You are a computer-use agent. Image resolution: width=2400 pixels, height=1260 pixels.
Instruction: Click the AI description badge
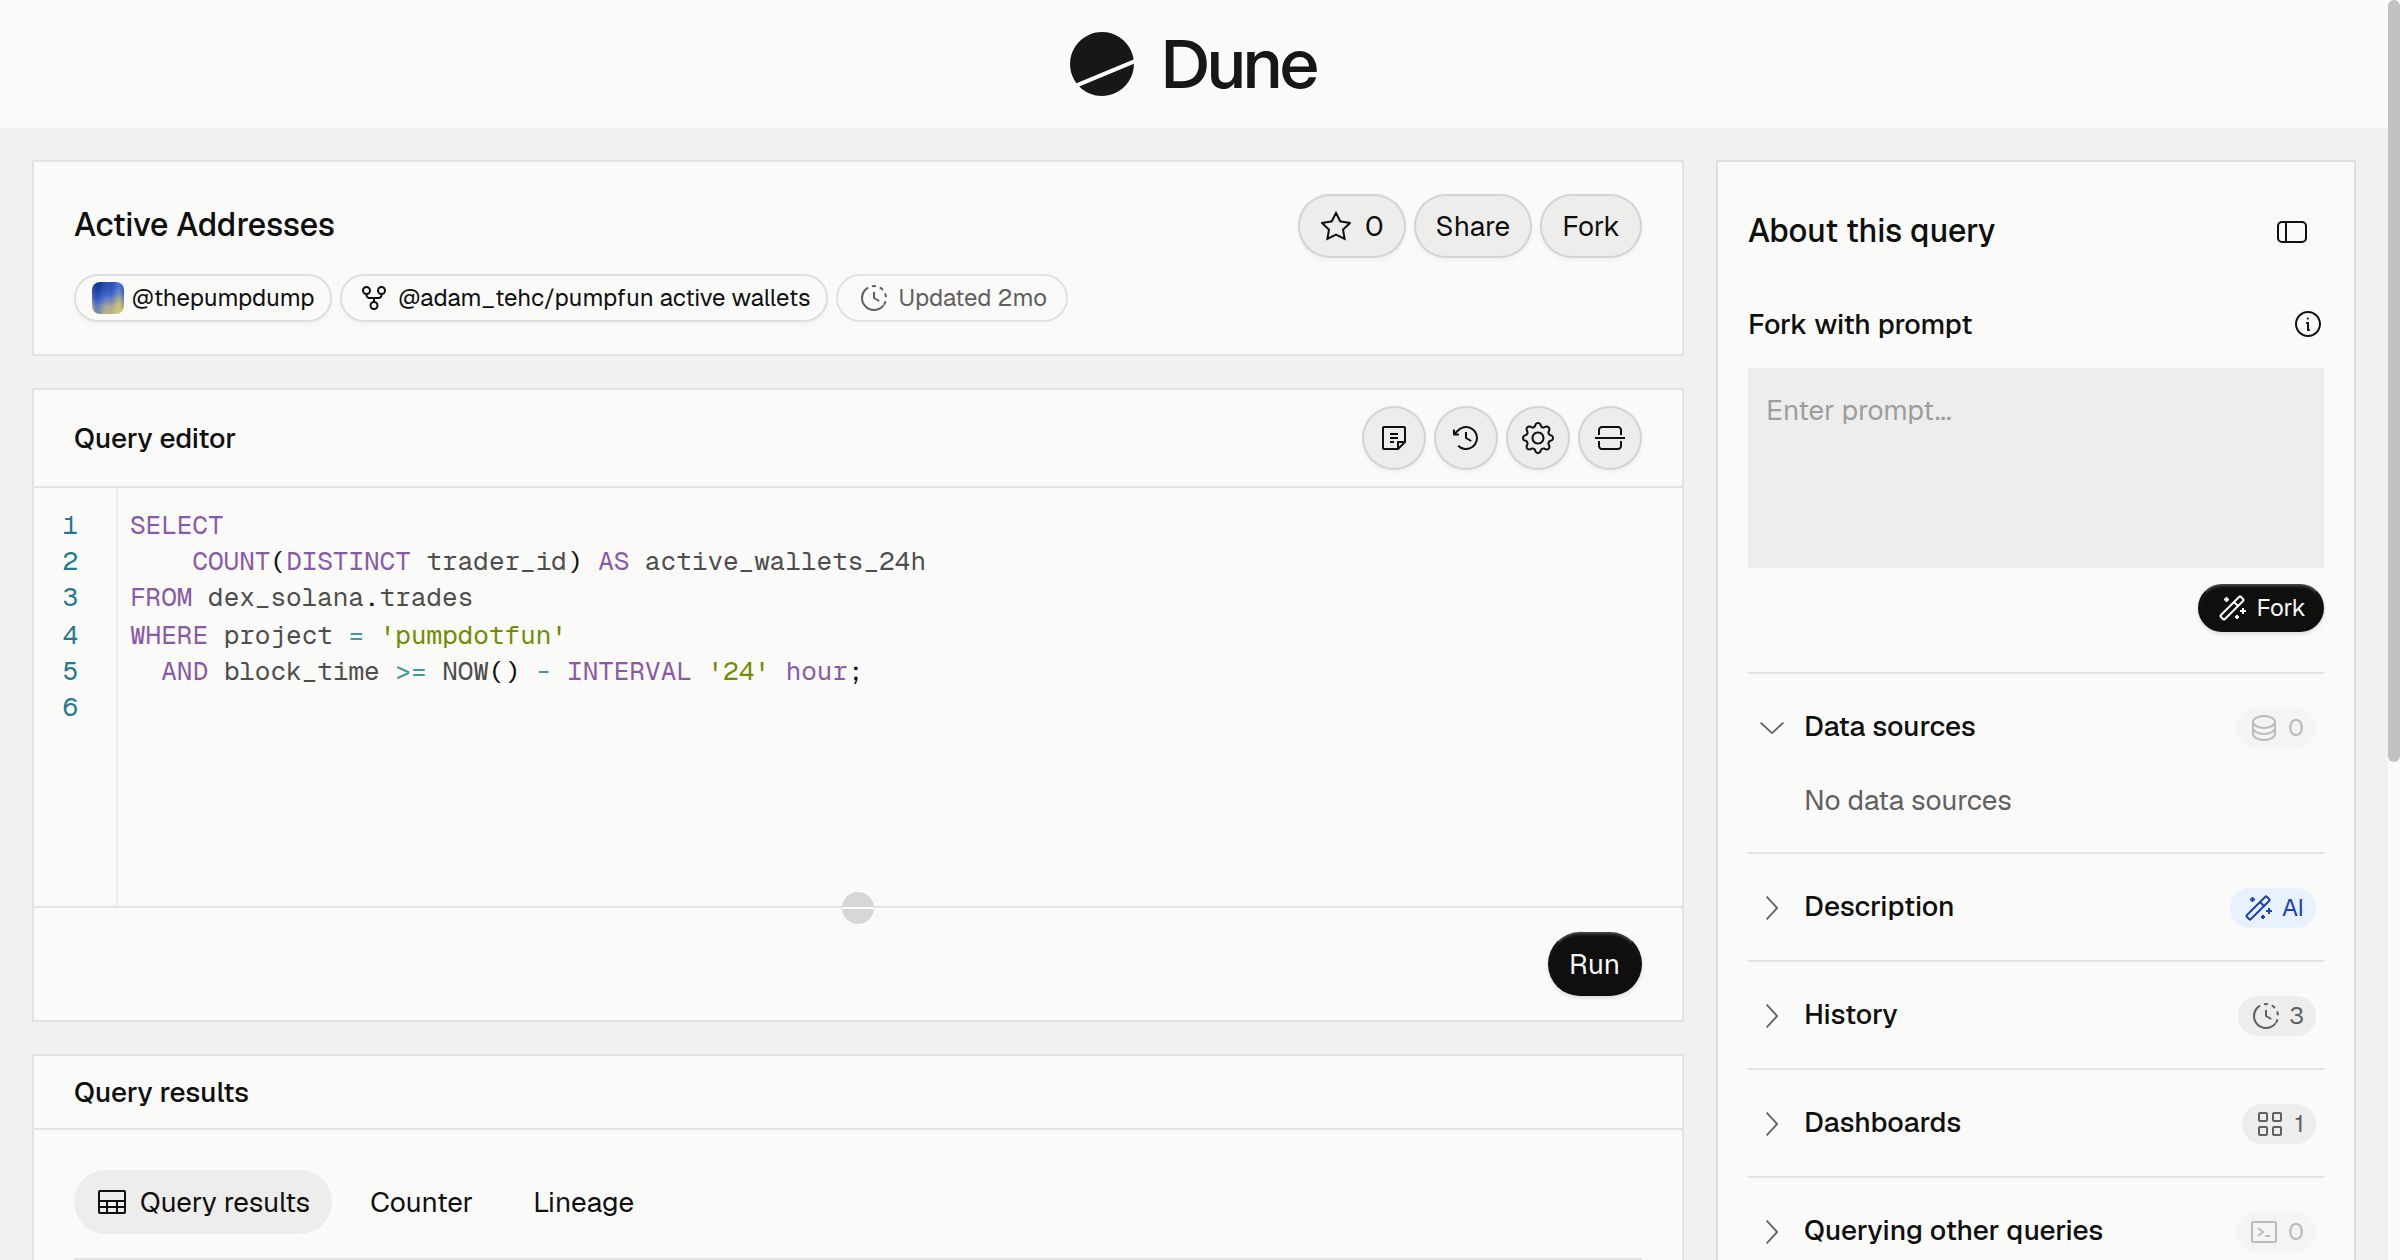point(2273,908)
